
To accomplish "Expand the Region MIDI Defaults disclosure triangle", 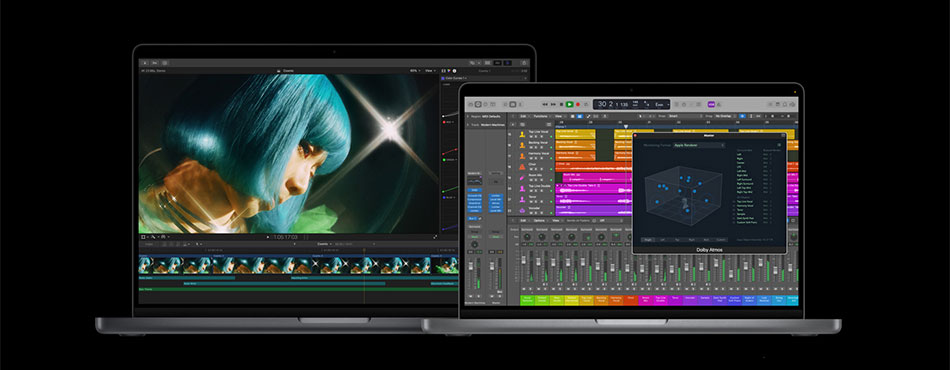I will pos(467,116).
